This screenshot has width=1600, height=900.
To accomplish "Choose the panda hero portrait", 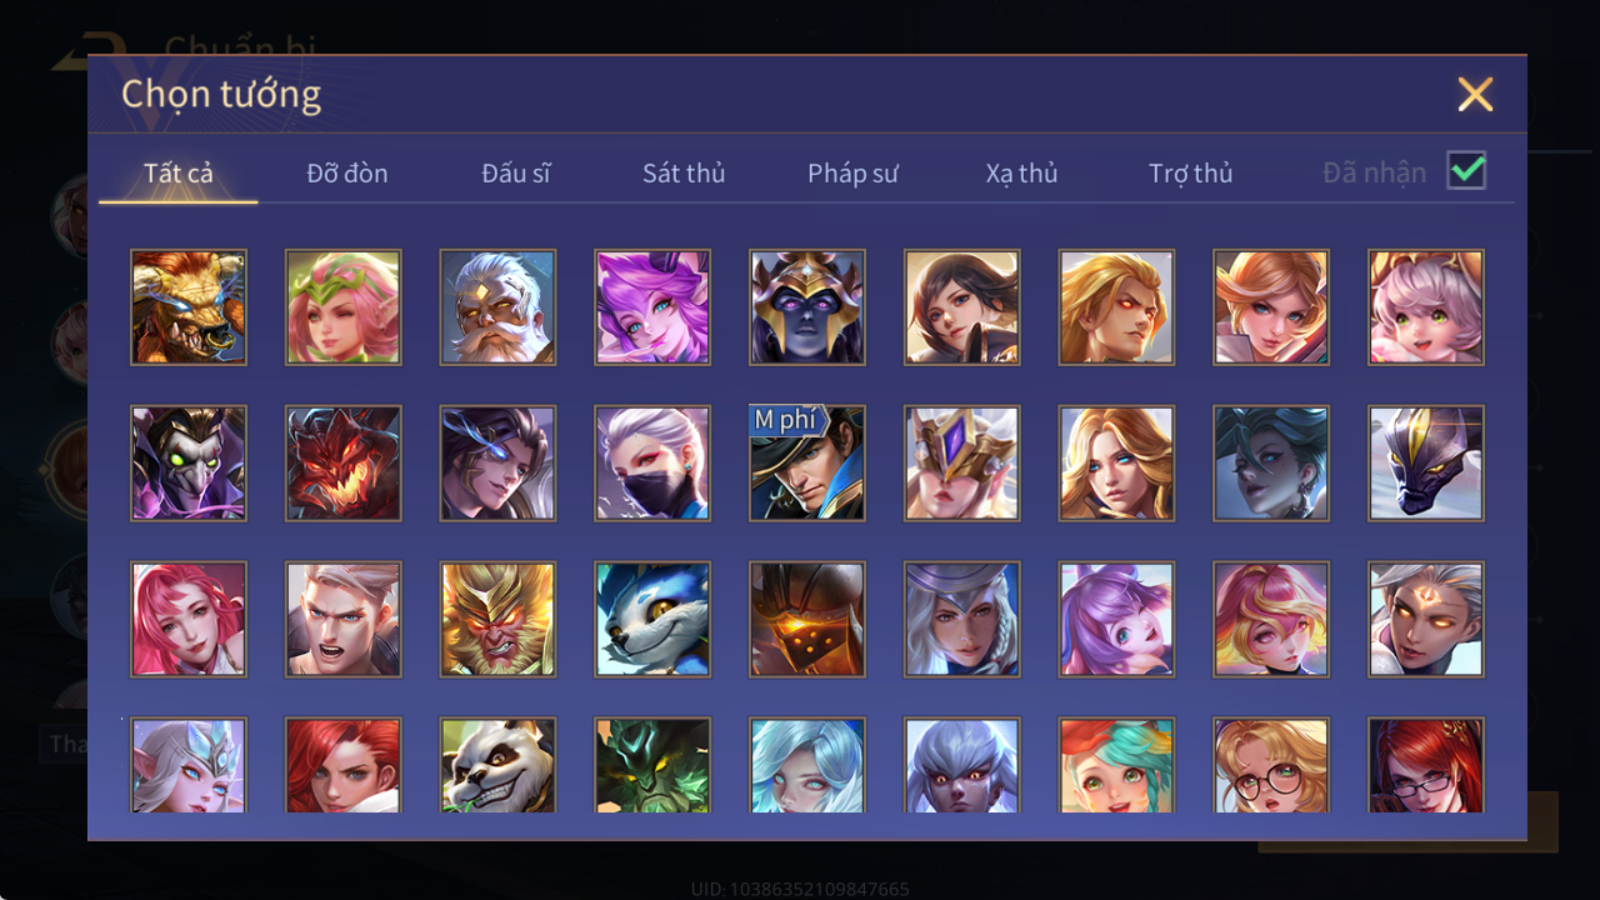I will 497,765.
